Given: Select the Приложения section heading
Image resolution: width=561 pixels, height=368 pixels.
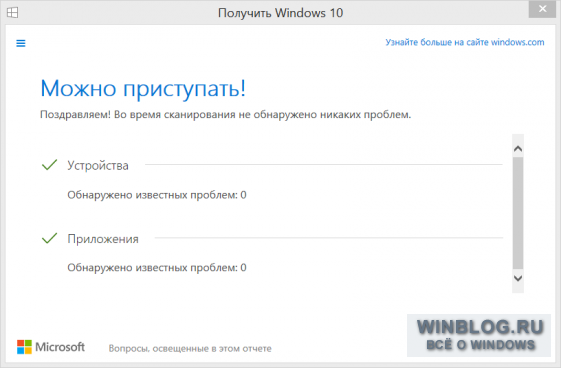Looking at the screenshot, I should point(103,239).
